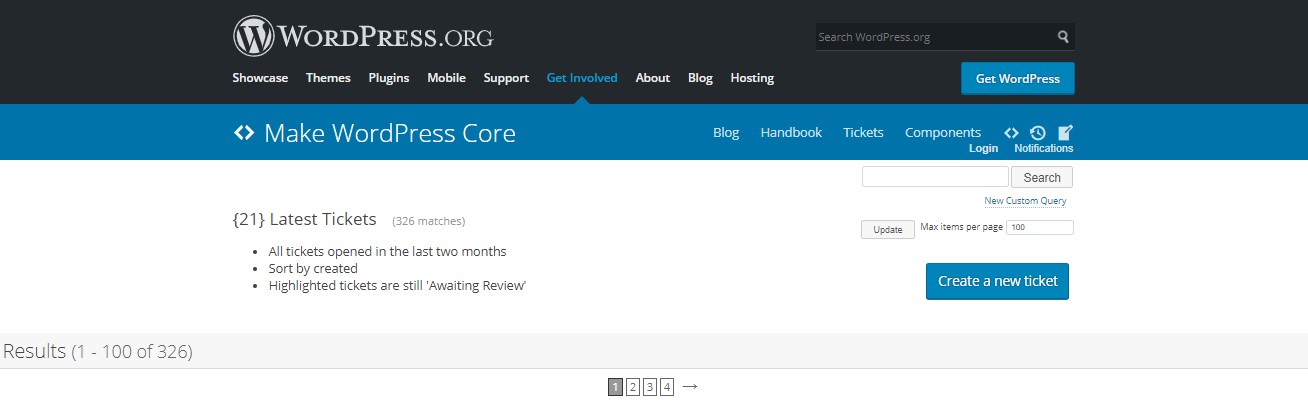Open the Showcase menu item
Screen dimensions: 1308x417
pos(260,78)
